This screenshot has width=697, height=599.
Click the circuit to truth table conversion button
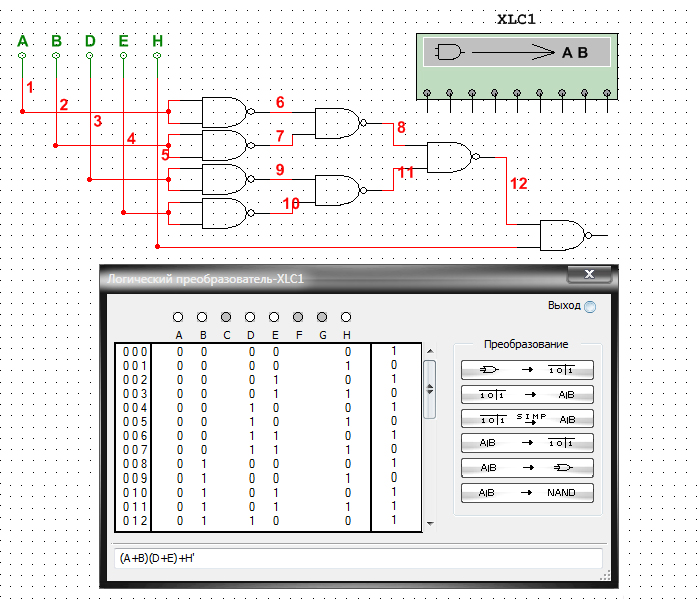coord(527,370)
